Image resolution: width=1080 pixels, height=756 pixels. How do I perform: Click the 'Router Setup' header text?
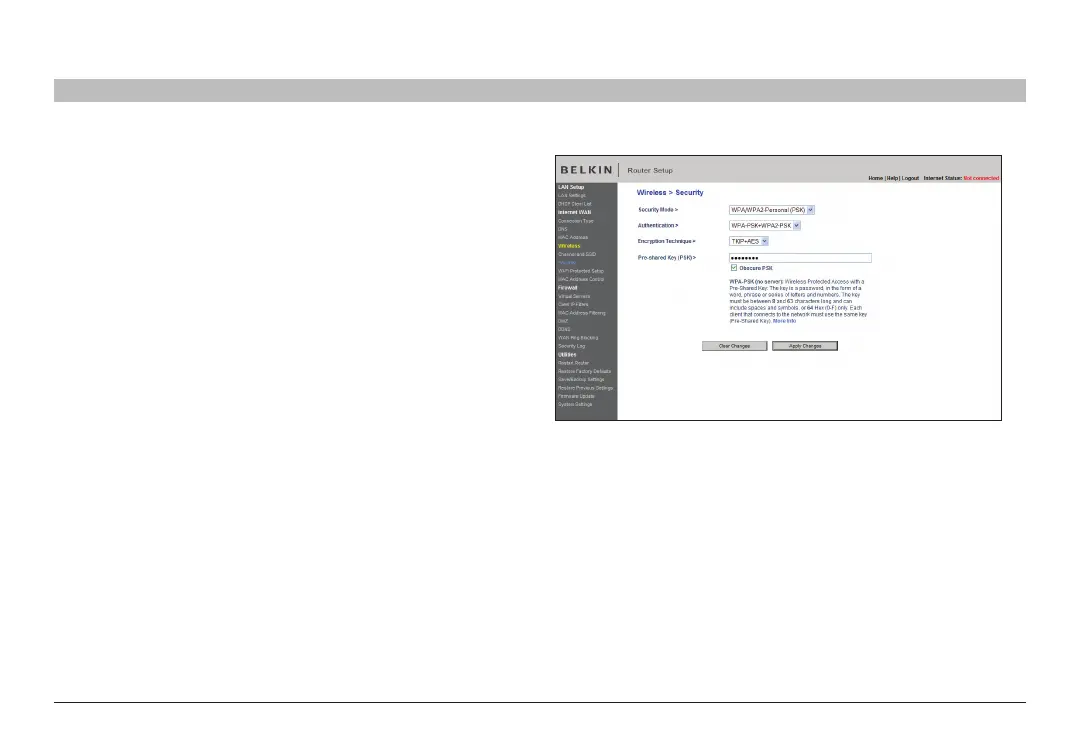(x=650, y=171)
